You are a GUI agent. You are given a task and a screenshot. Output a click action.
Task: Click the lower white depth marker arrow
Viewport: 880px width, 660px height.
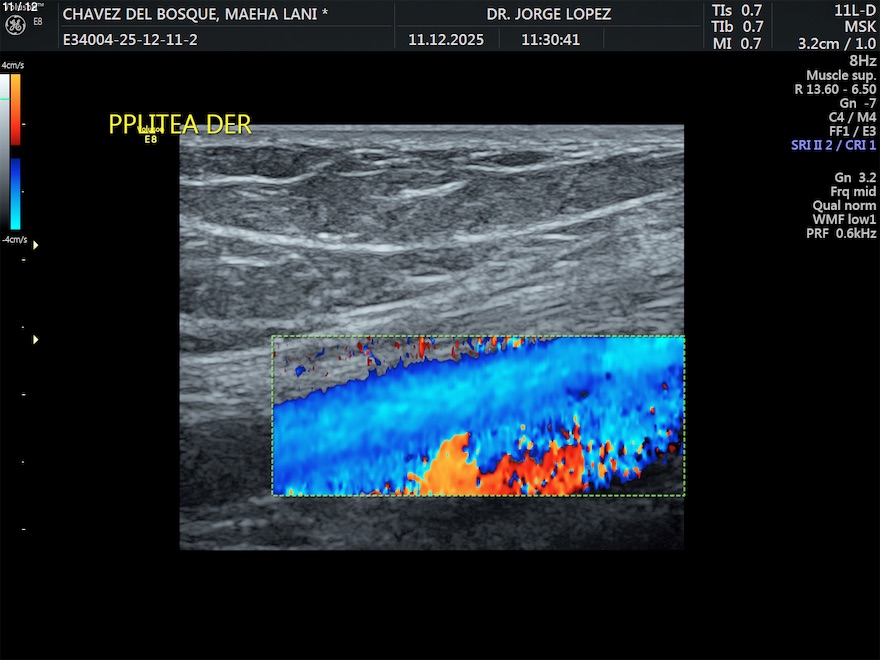(36, 340)
